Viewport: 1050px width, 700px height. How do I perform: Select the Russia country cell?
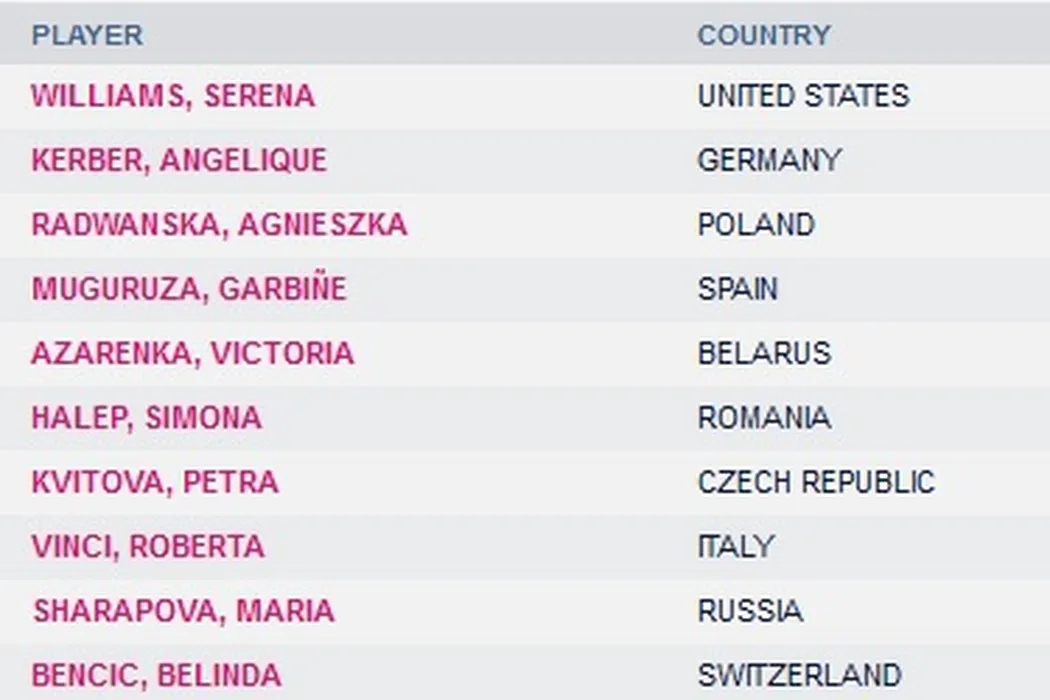[750, 610]
